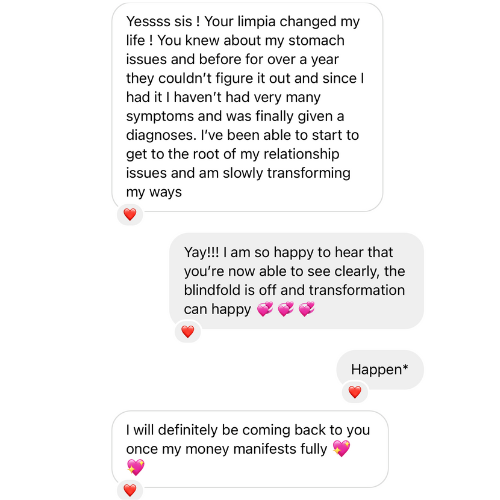Select the 'Happen*' correction message bubble
This screenshot has height=500, width=500.
(x=380, y=370)
